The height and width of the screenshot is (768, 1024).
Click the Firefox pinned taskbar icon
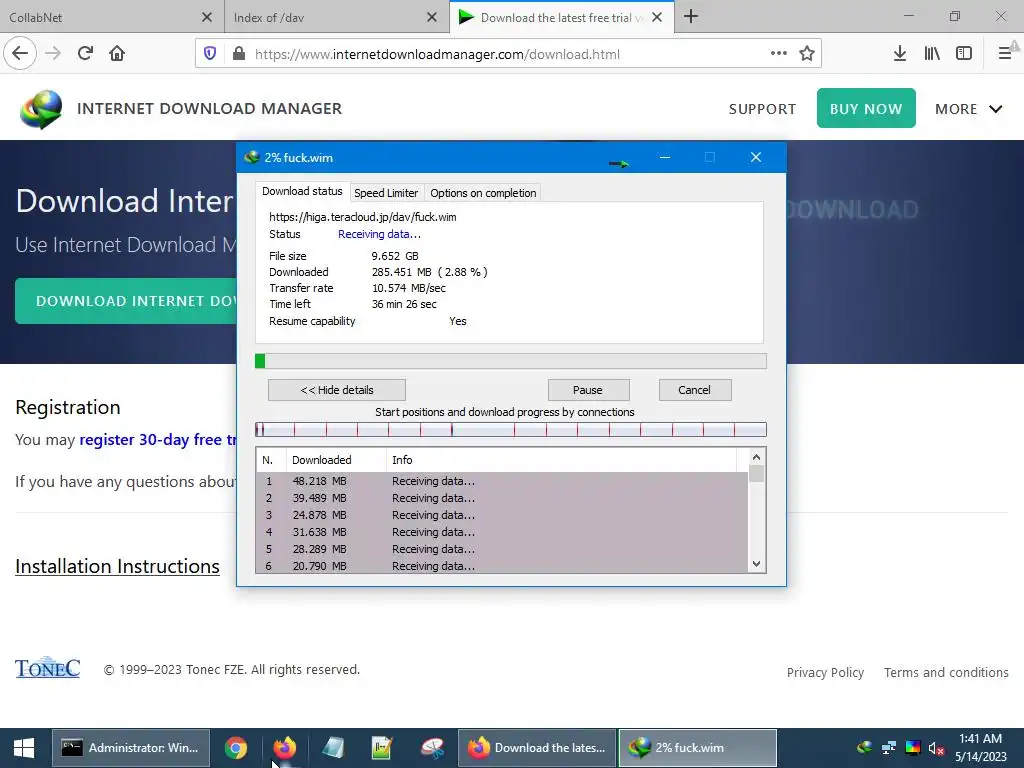[x=285, y=748]
